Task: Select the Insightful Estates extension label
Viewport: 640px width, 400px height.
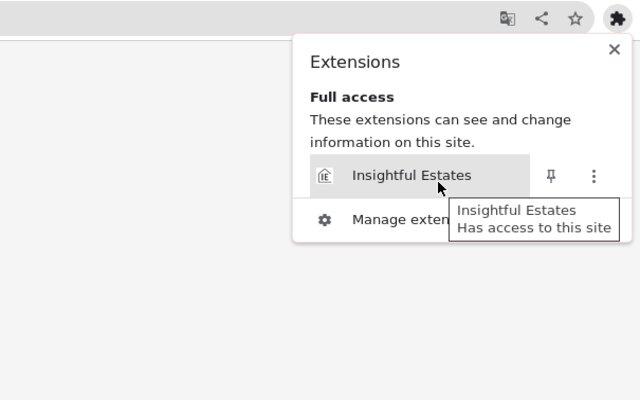Action: tap(411, 176)
